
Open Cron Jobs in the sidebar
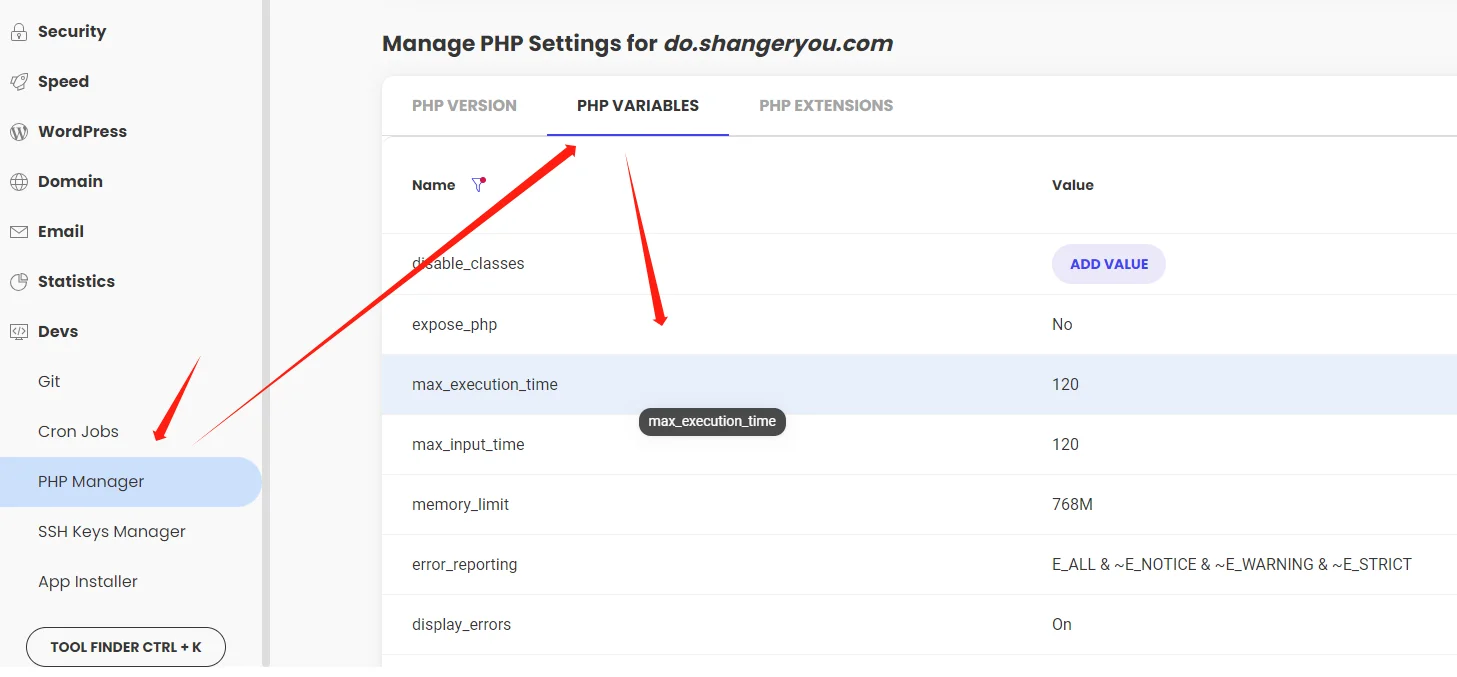(78, 432)
